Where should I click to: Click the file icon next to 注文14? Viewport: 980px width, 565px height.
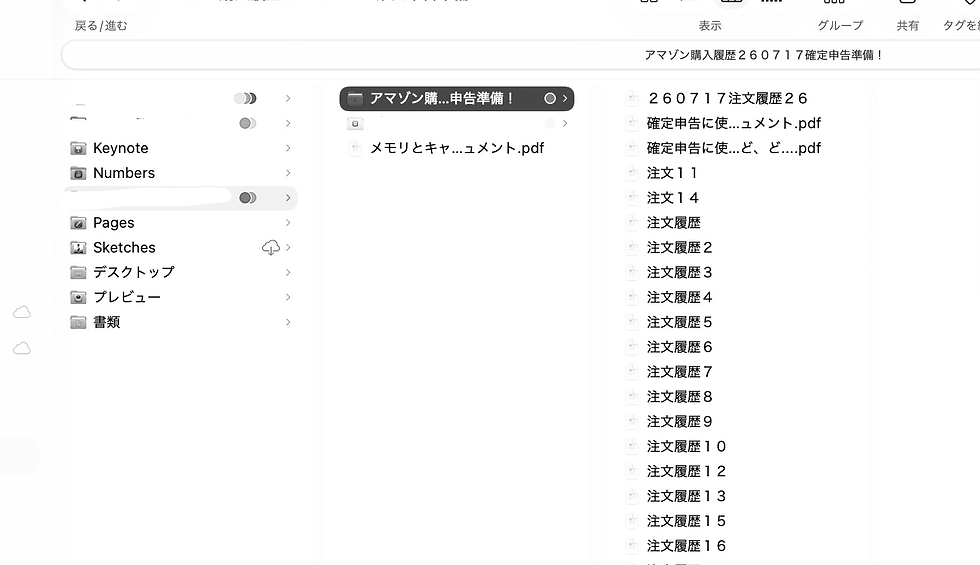pos(632,198)
